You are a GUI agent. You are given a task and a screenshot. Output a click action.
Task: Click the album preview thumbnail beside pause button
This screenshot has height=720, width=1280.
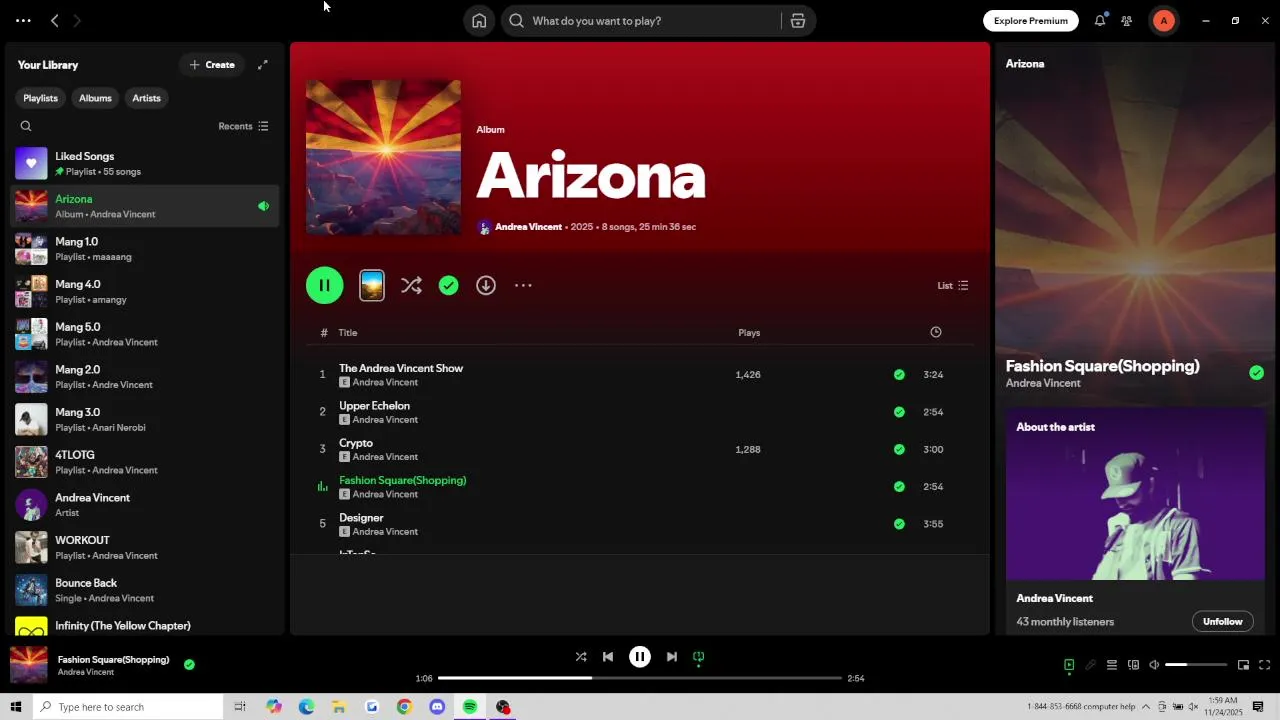coord(372,286)
